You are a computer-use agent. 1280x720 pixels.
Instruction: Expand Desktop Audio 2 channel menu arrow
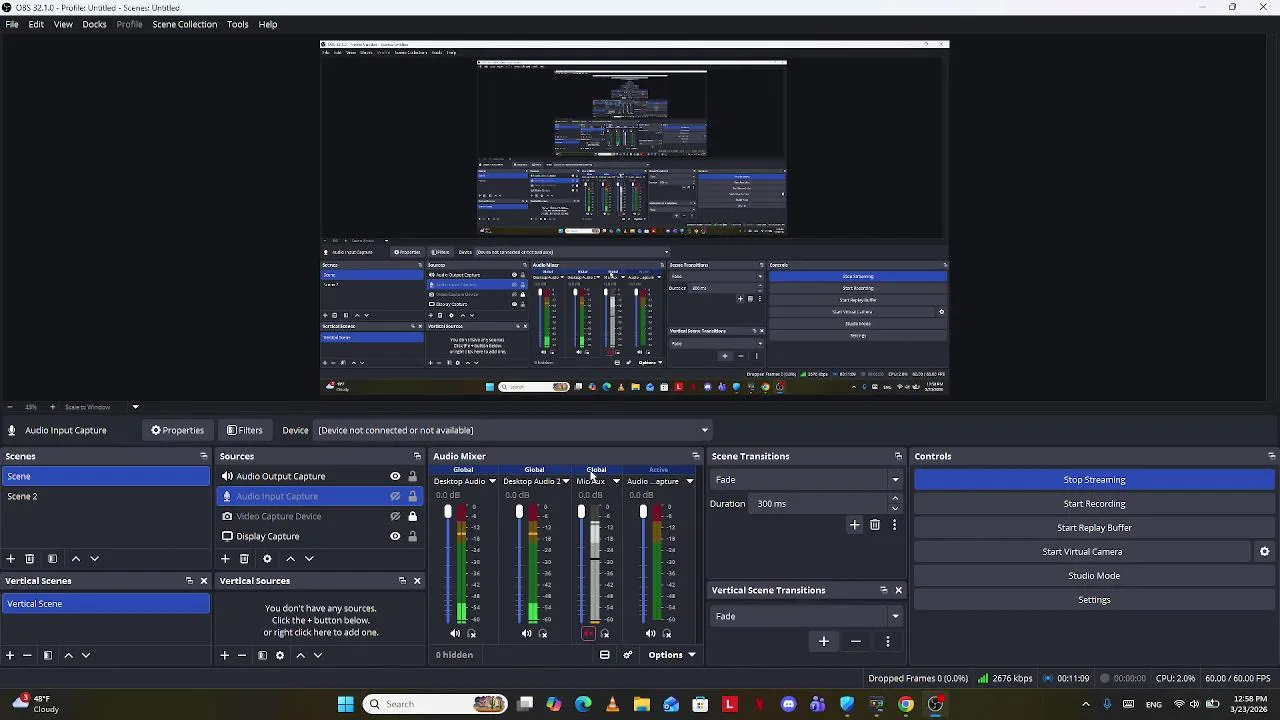(565, 482)
